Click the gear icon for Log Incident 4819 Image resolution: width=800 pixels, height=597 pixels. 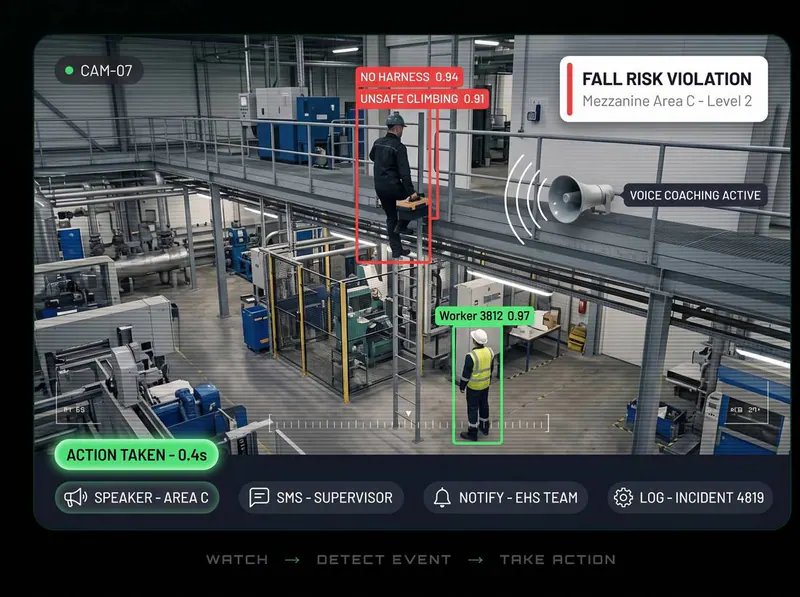623,498
